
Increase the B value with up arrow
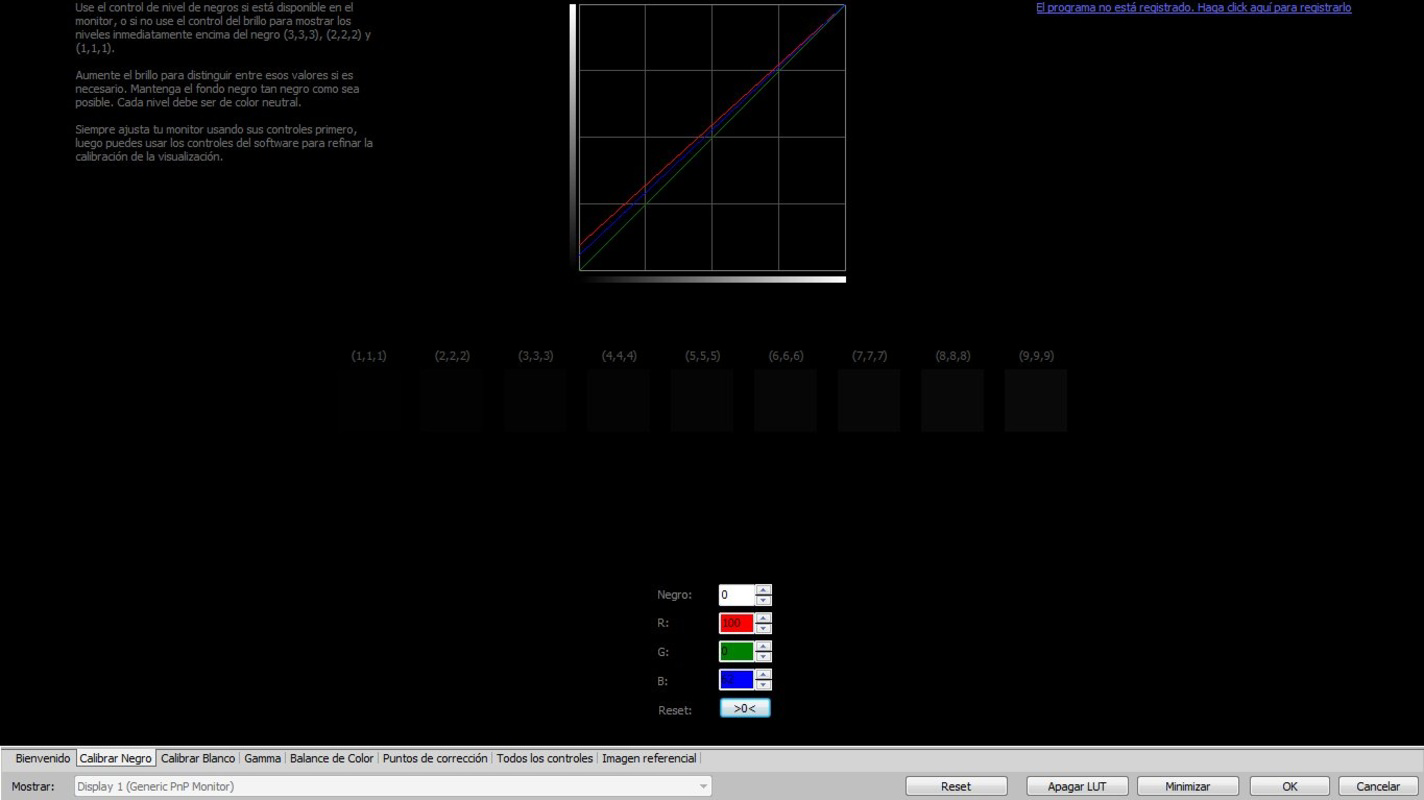[x=763, y=675]
